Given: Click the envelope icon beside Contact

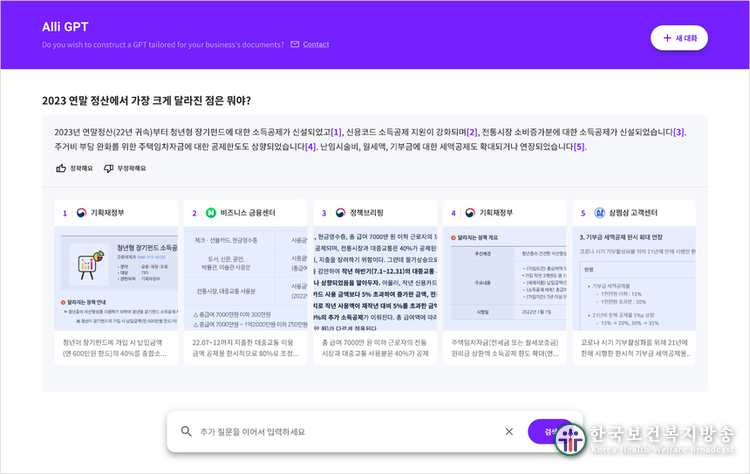Looking at the screenshot, I should [295, 44].
